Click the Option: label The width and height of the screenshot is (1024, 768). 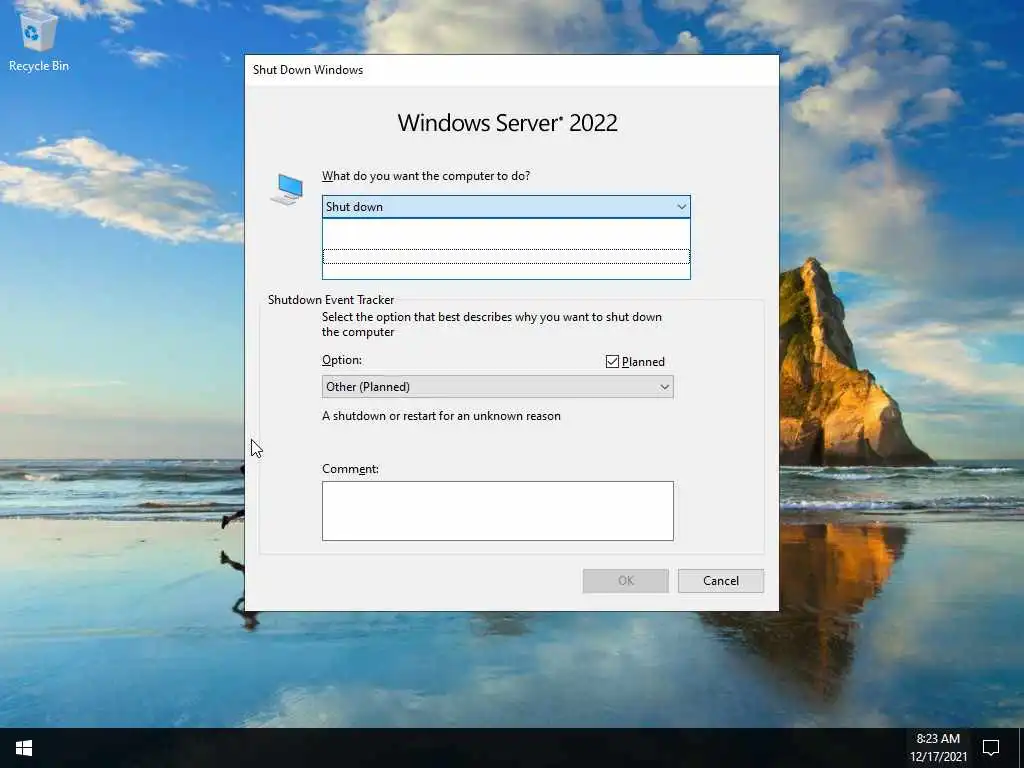pyautogui.click(x=342, y=360)
